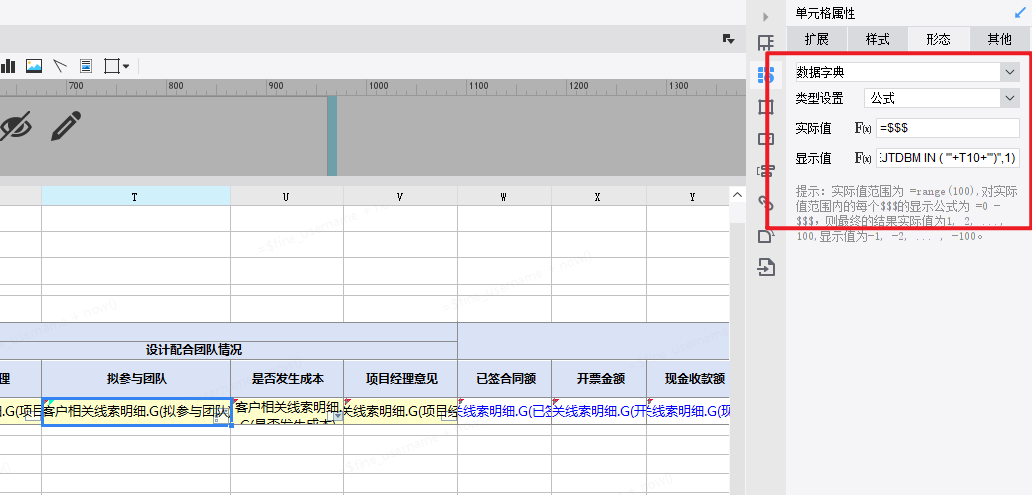This screenshot has width=1032, height=495.
Task: Switch to the 扩展 tab
Action: [x=816, y=39]
